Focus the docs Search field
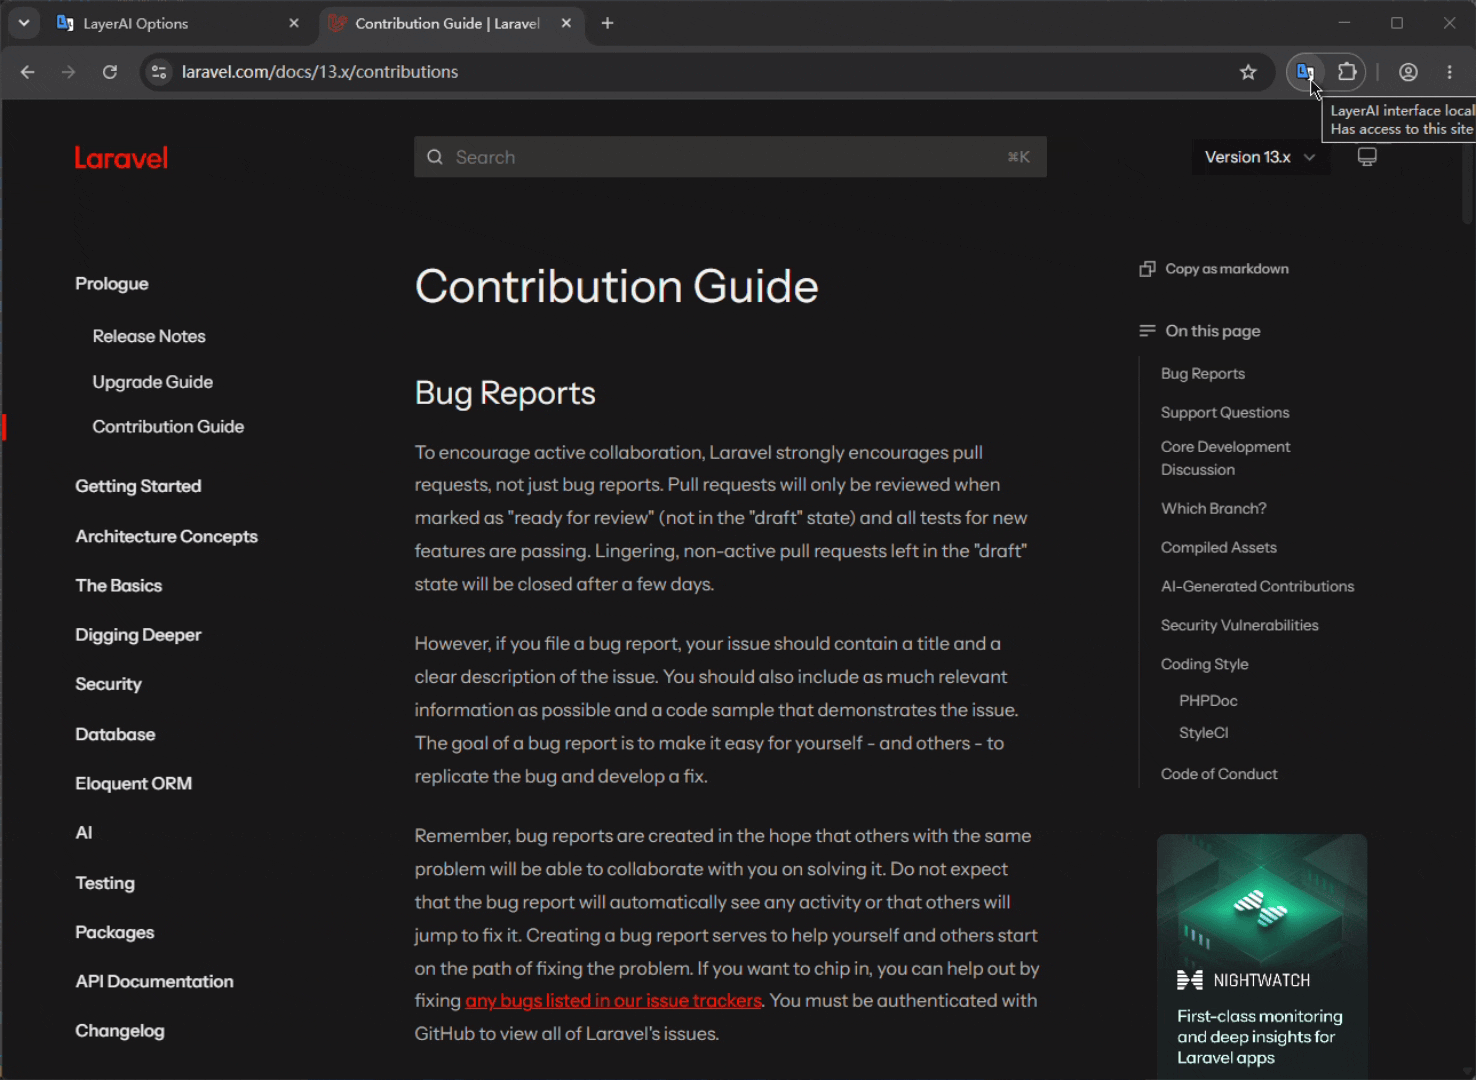 pyautogui.click(x=730, y=157)
